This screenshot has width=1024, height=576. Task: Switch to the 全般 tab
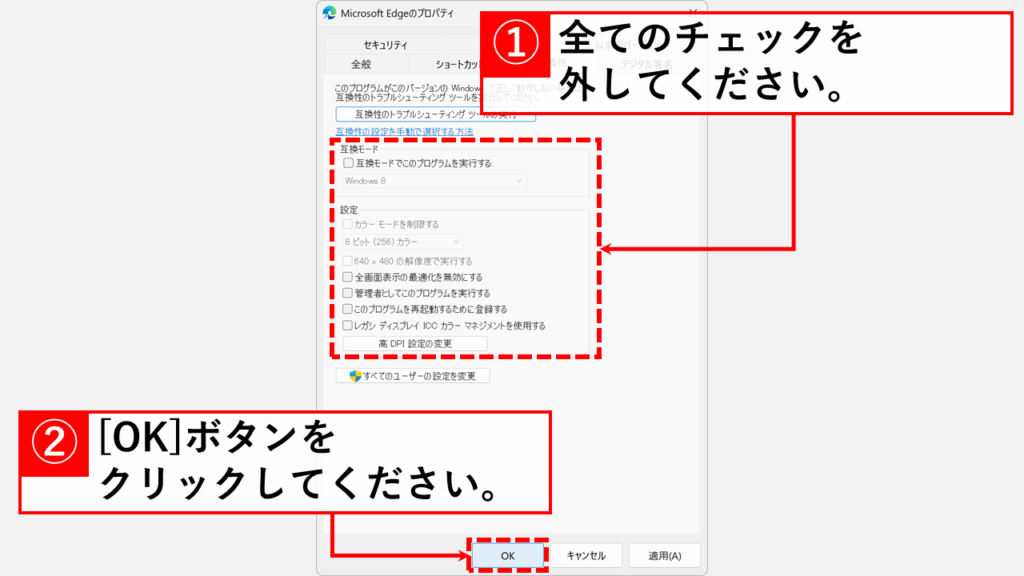[x=361, y=64]
